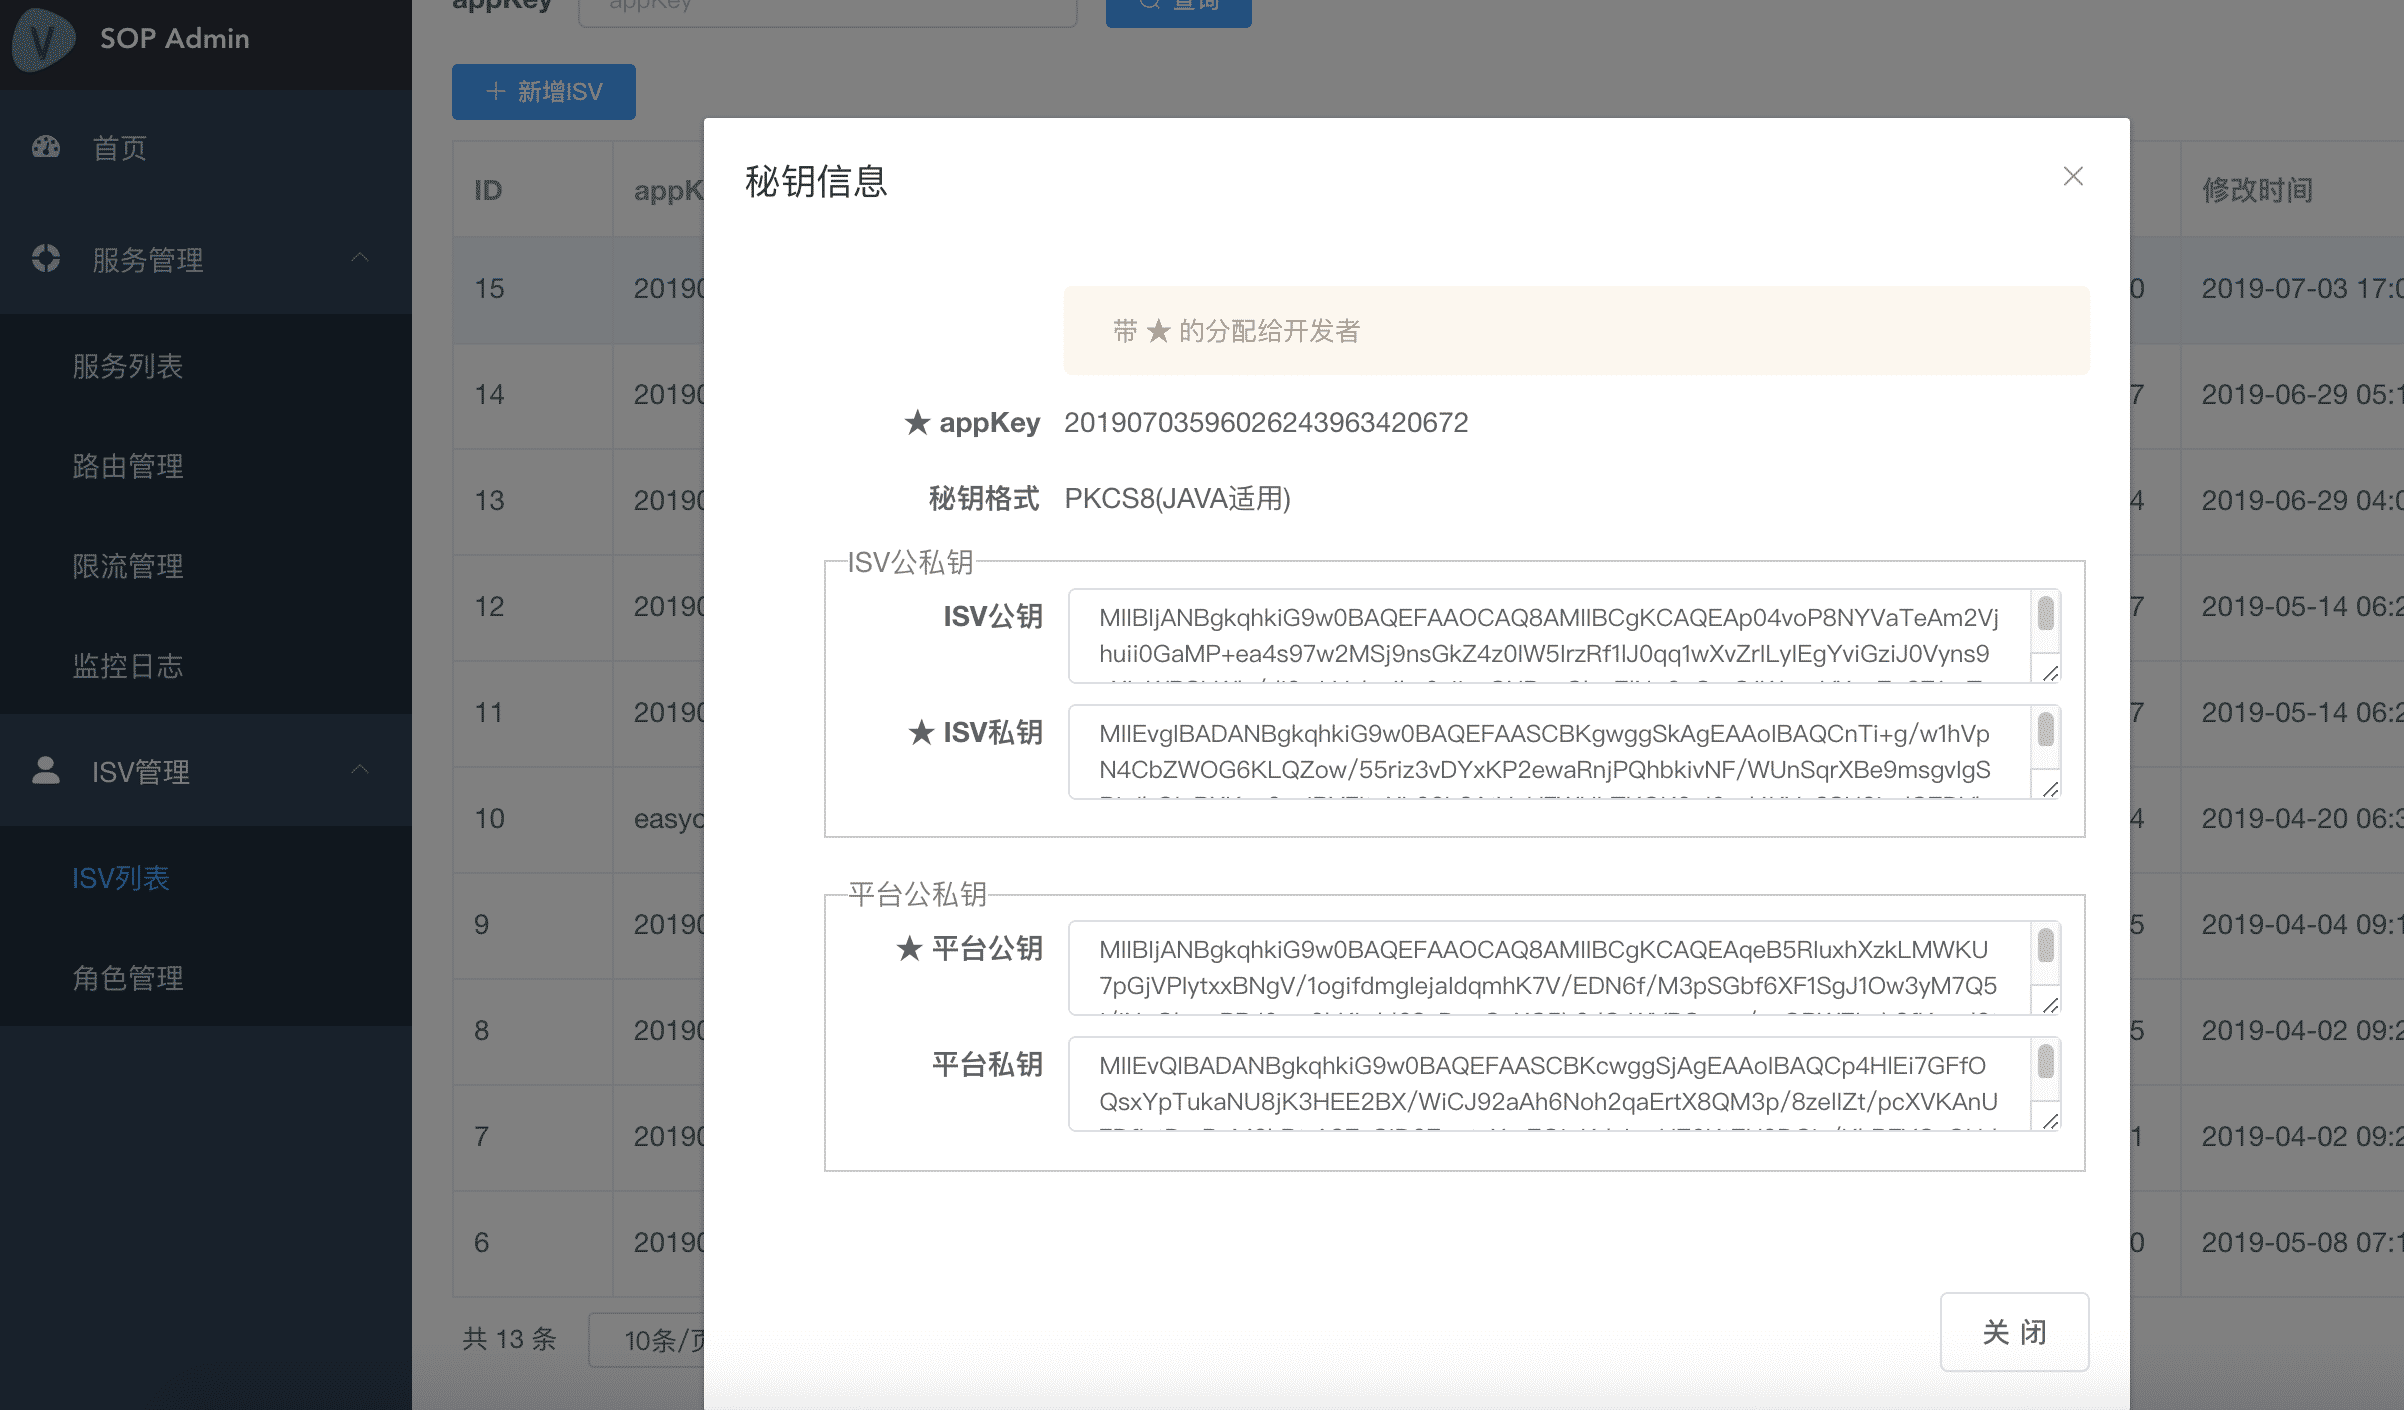The image size is (2404, 1410).
Task: Close the 秘钥信息 dialog with X icon
Action: pyautogui.click(x=2072, y=177)
